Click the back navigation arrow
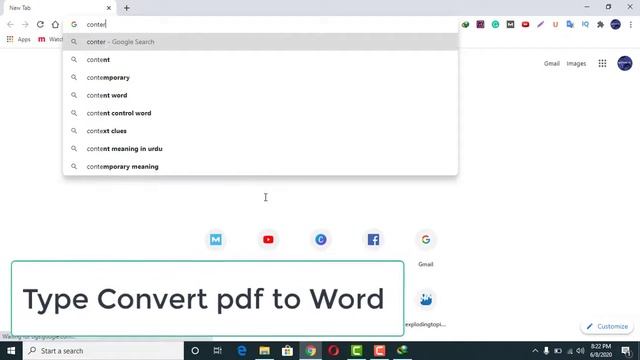This screenshot has width=640, height=360. point(10,24)
